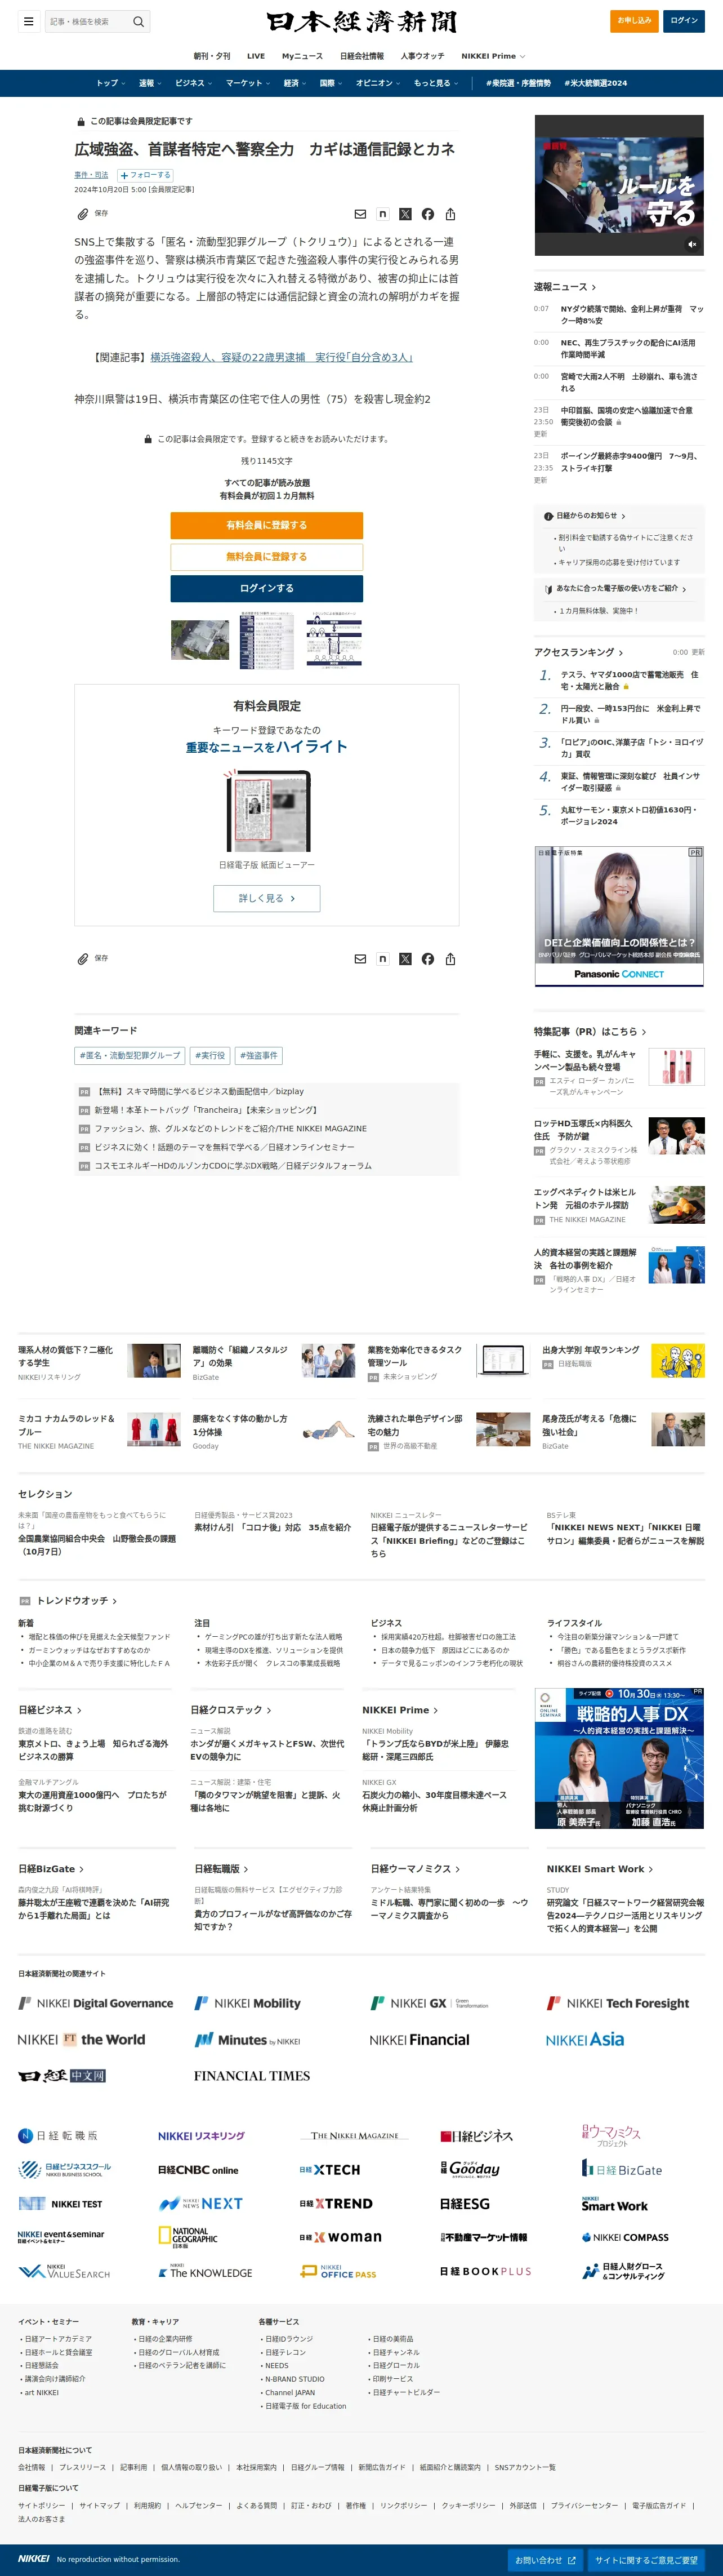Open NIKKEI Asia logo
This screenshot has height=2576, width=723.
pos(585,2040)
